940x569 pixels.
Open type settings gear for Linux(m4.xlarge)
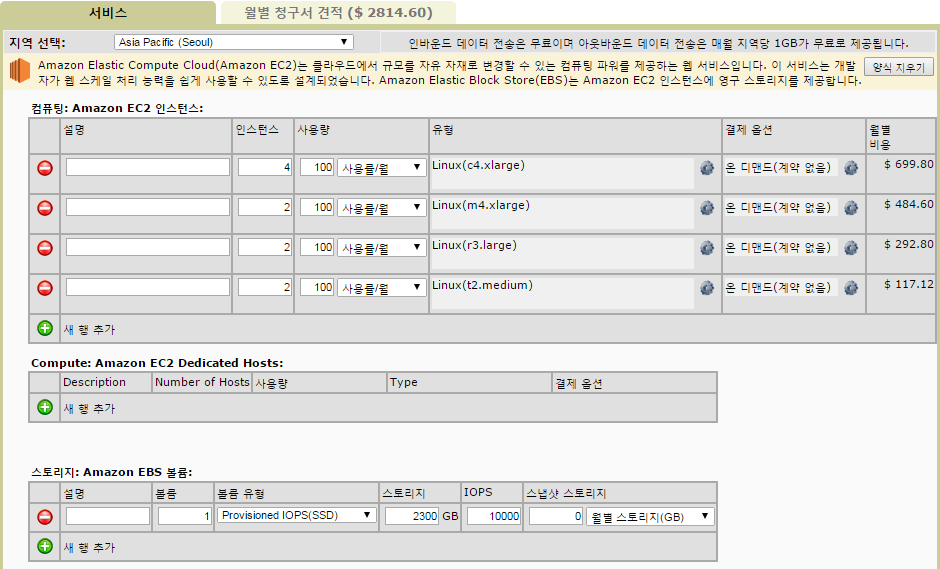point(707,209)
